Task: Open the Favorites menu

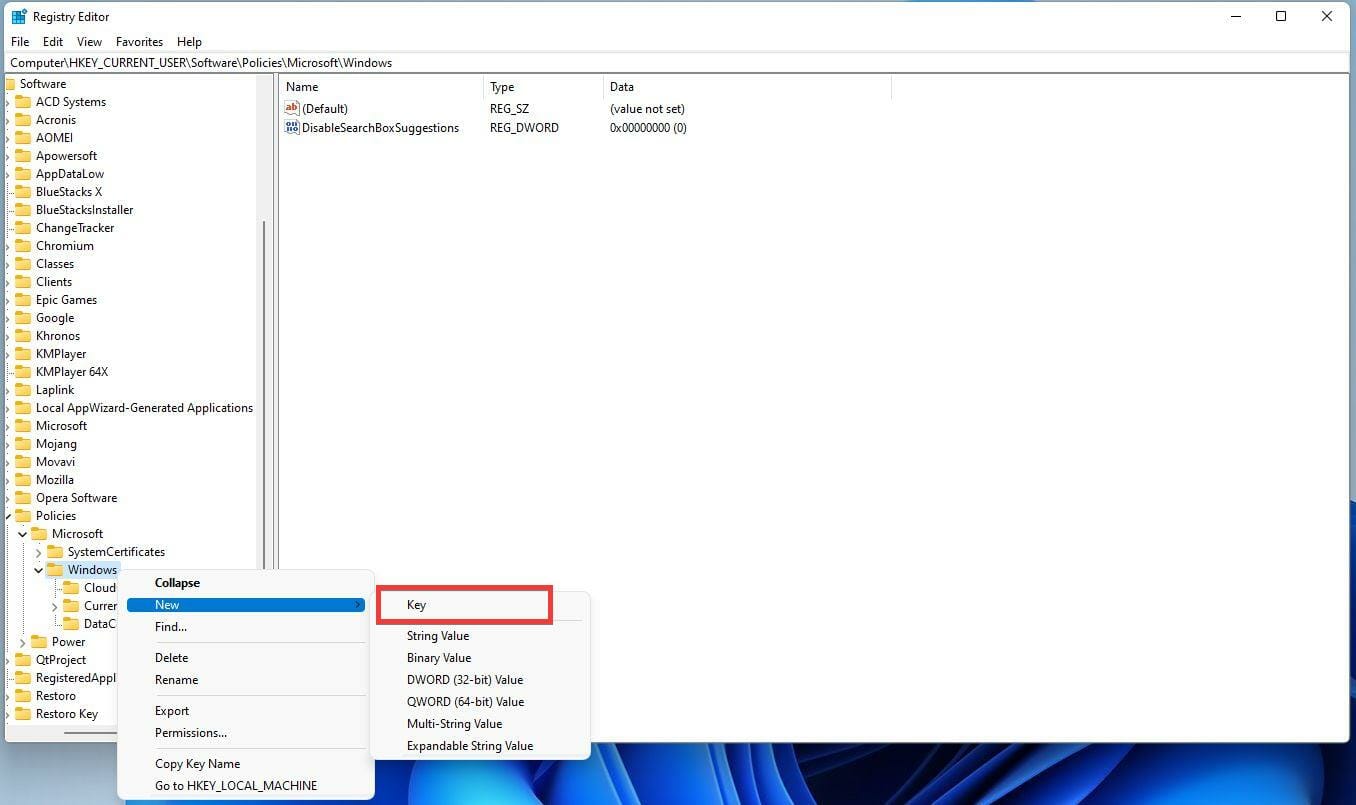Action: [139, 41]
